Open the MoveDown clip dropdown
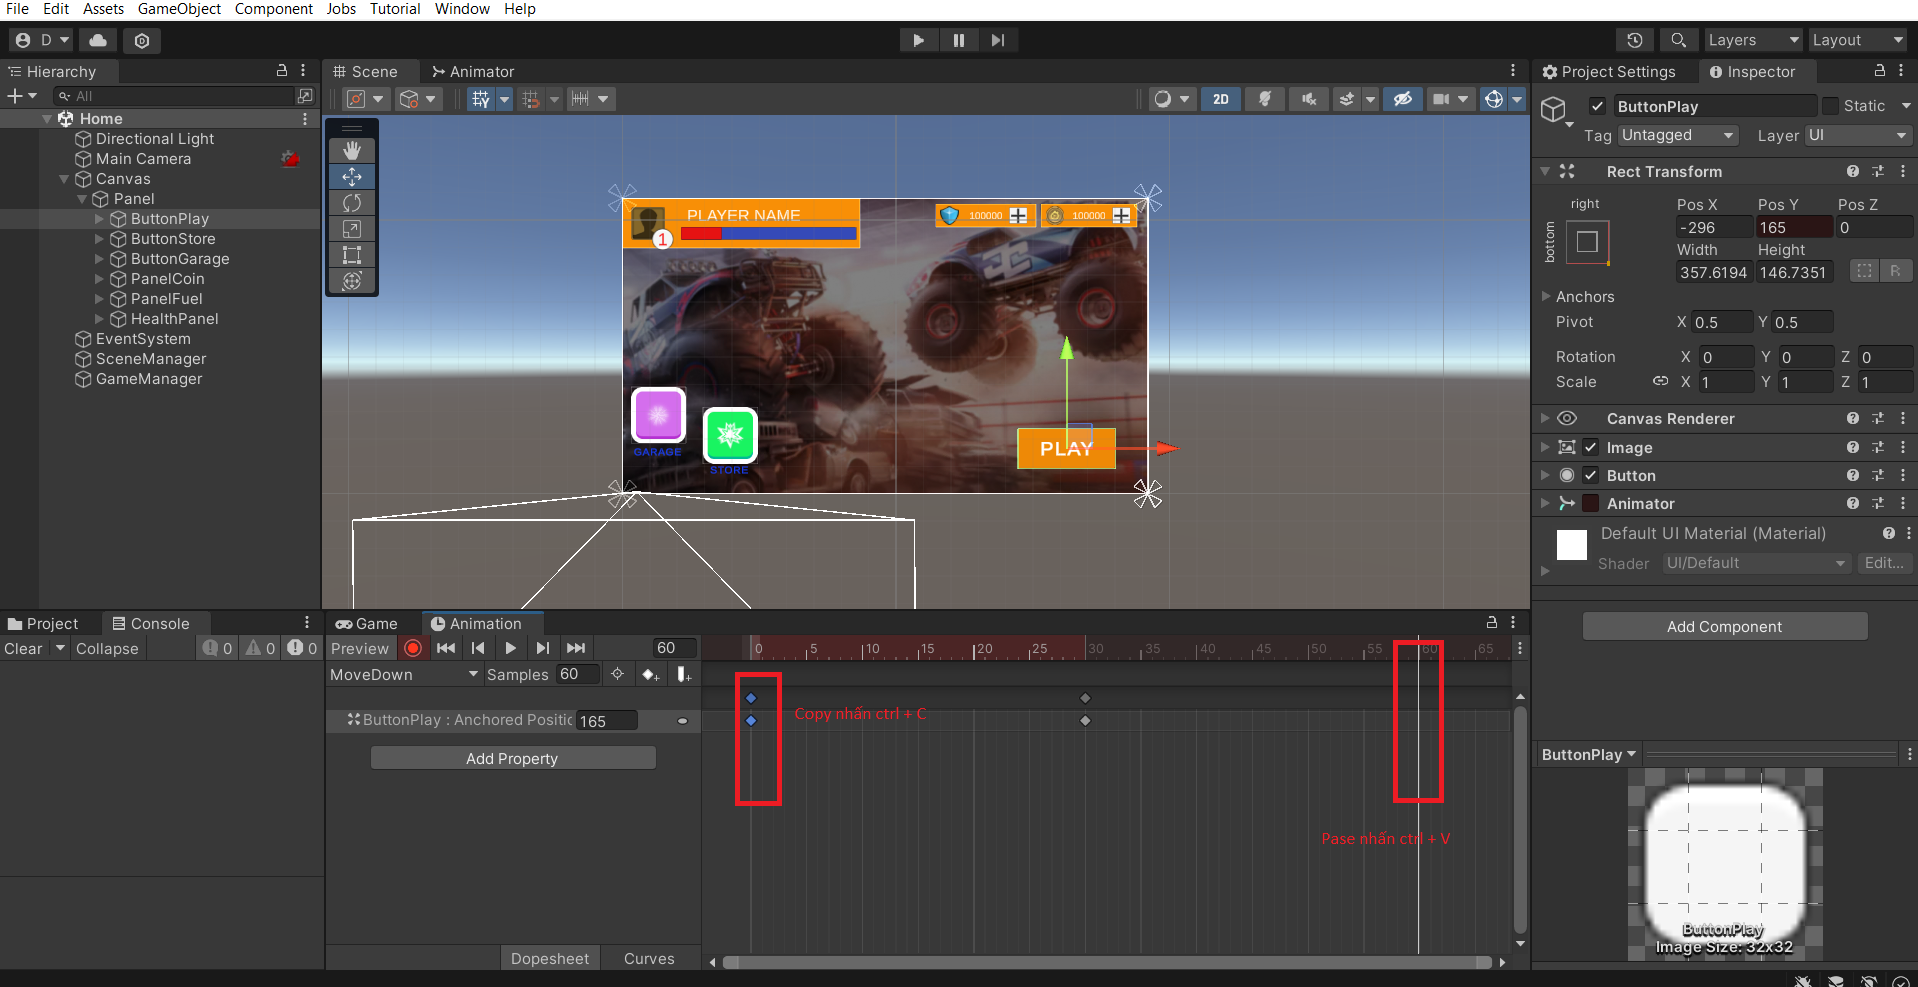The height and width of the screenshot is (987, 1918). pos(404,675)
